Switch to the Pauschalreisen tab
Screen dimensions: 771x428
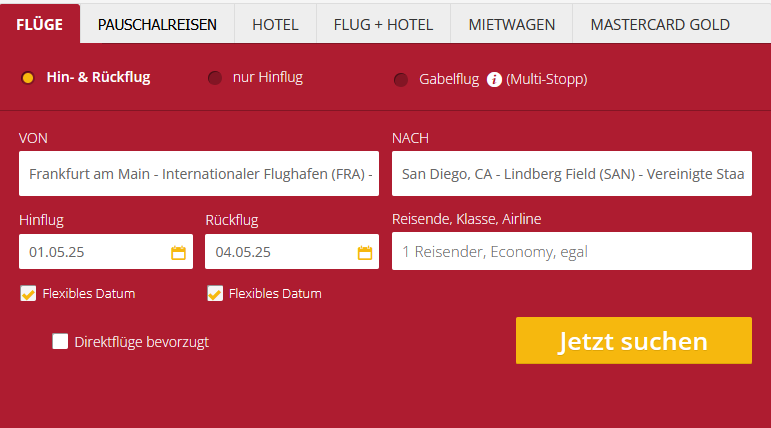click(157, 24)
